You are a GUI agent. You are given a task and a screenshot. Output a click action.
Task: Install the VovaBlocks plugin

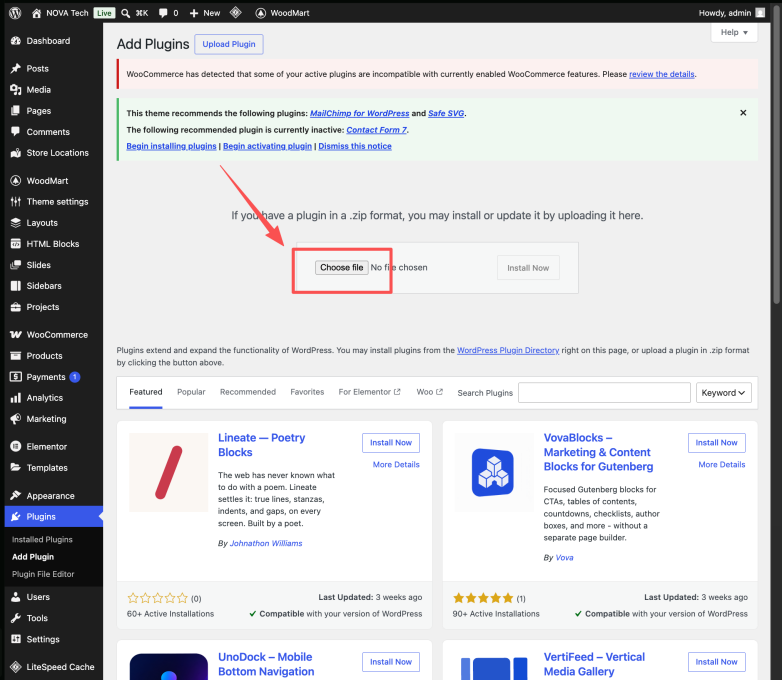pyautogui.click(x=717, y=443)
